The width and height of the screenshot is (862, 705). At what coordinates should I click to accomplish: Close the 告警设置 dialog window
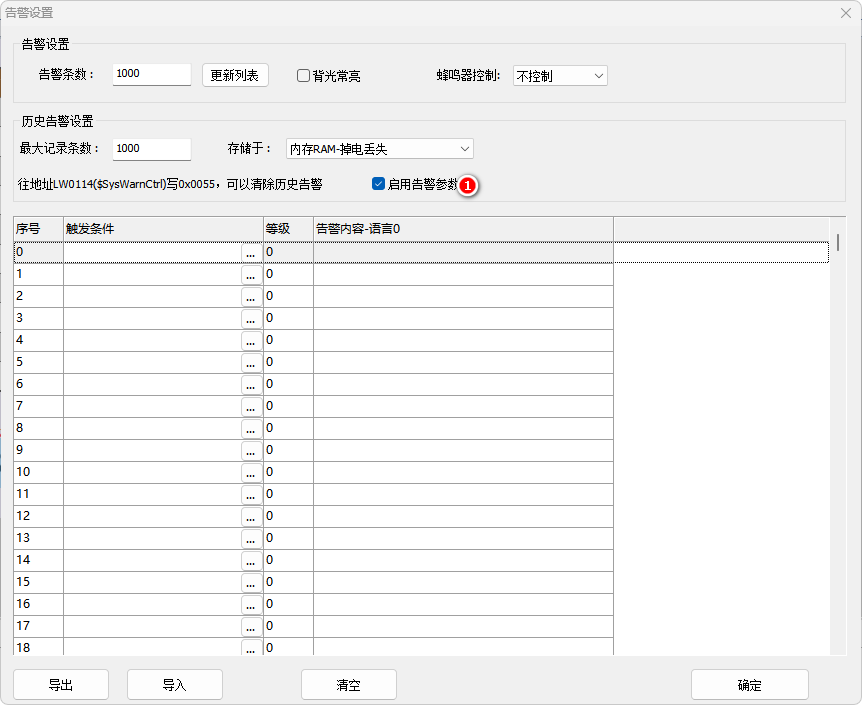(x=844, y=13)
